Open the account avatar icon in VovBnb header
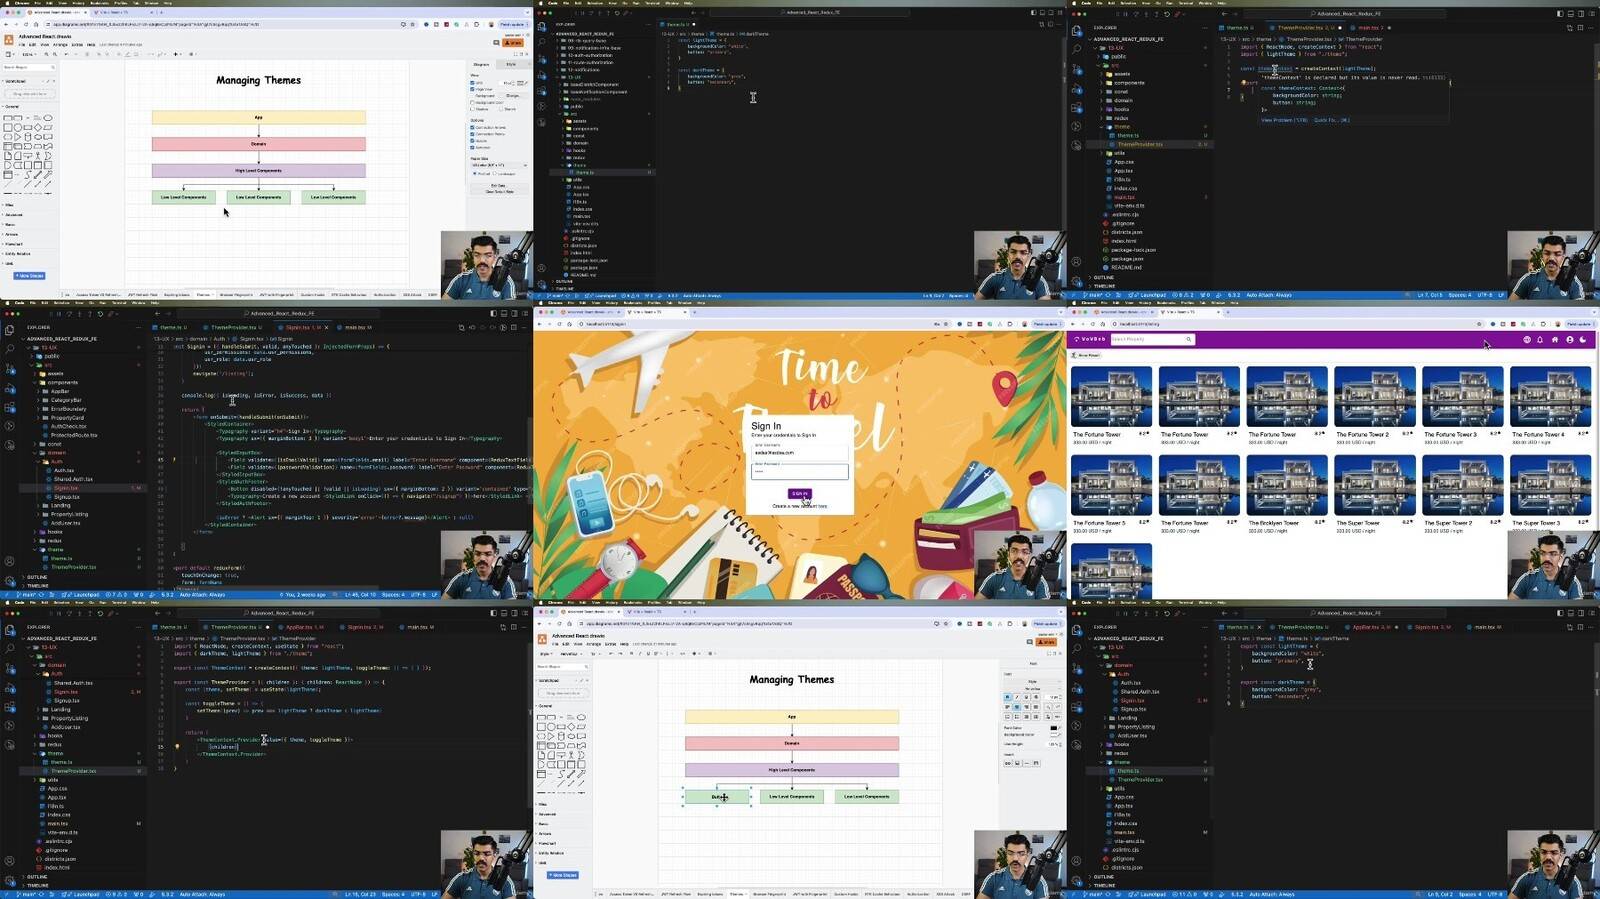Viewport: 1600px width, 899px height. [1569, 340]
